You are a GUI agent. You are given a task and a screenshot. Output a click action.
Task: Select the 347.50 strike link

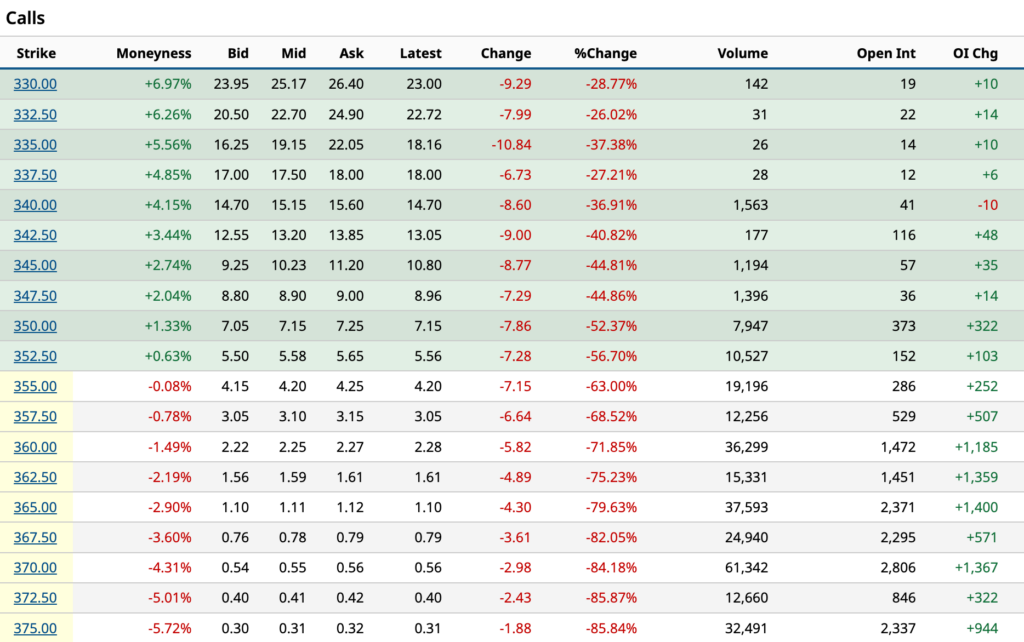pyautogui.click(x=35, y=296)
